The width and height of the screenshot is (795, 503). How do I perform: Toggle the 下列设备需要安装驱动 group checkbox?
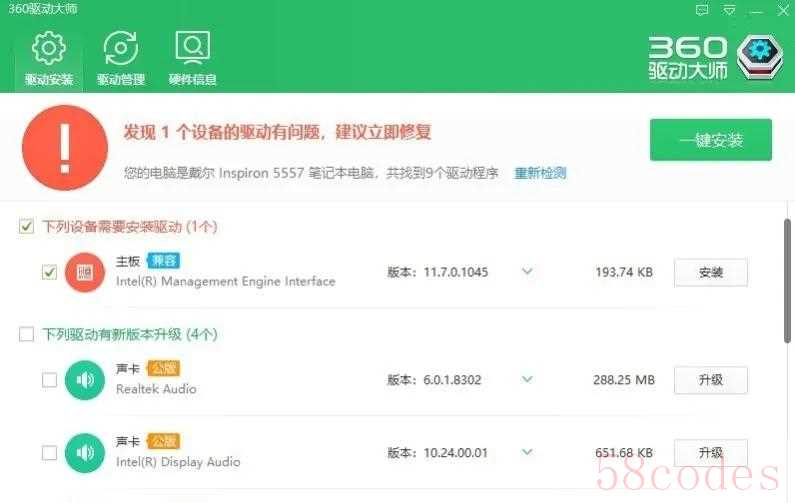pyautogui.click(x=26, y=226)
